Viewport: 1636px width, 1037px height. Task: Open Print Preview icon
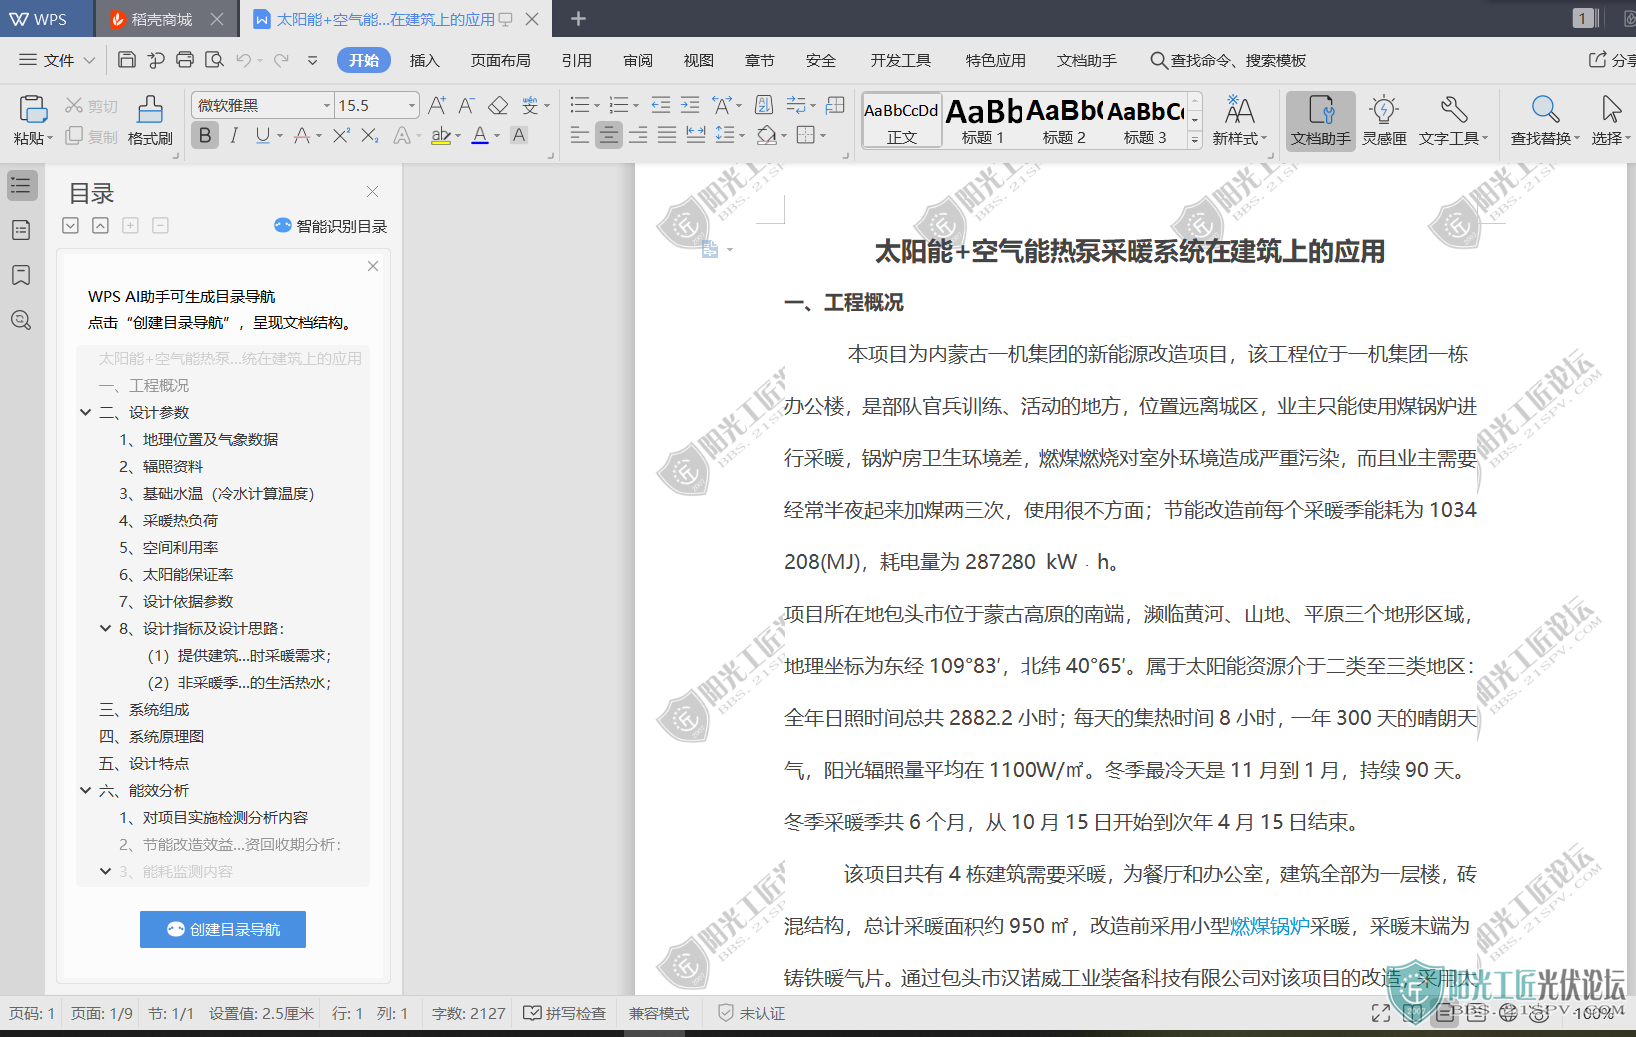pyautogui.click(x=214, y=60)
